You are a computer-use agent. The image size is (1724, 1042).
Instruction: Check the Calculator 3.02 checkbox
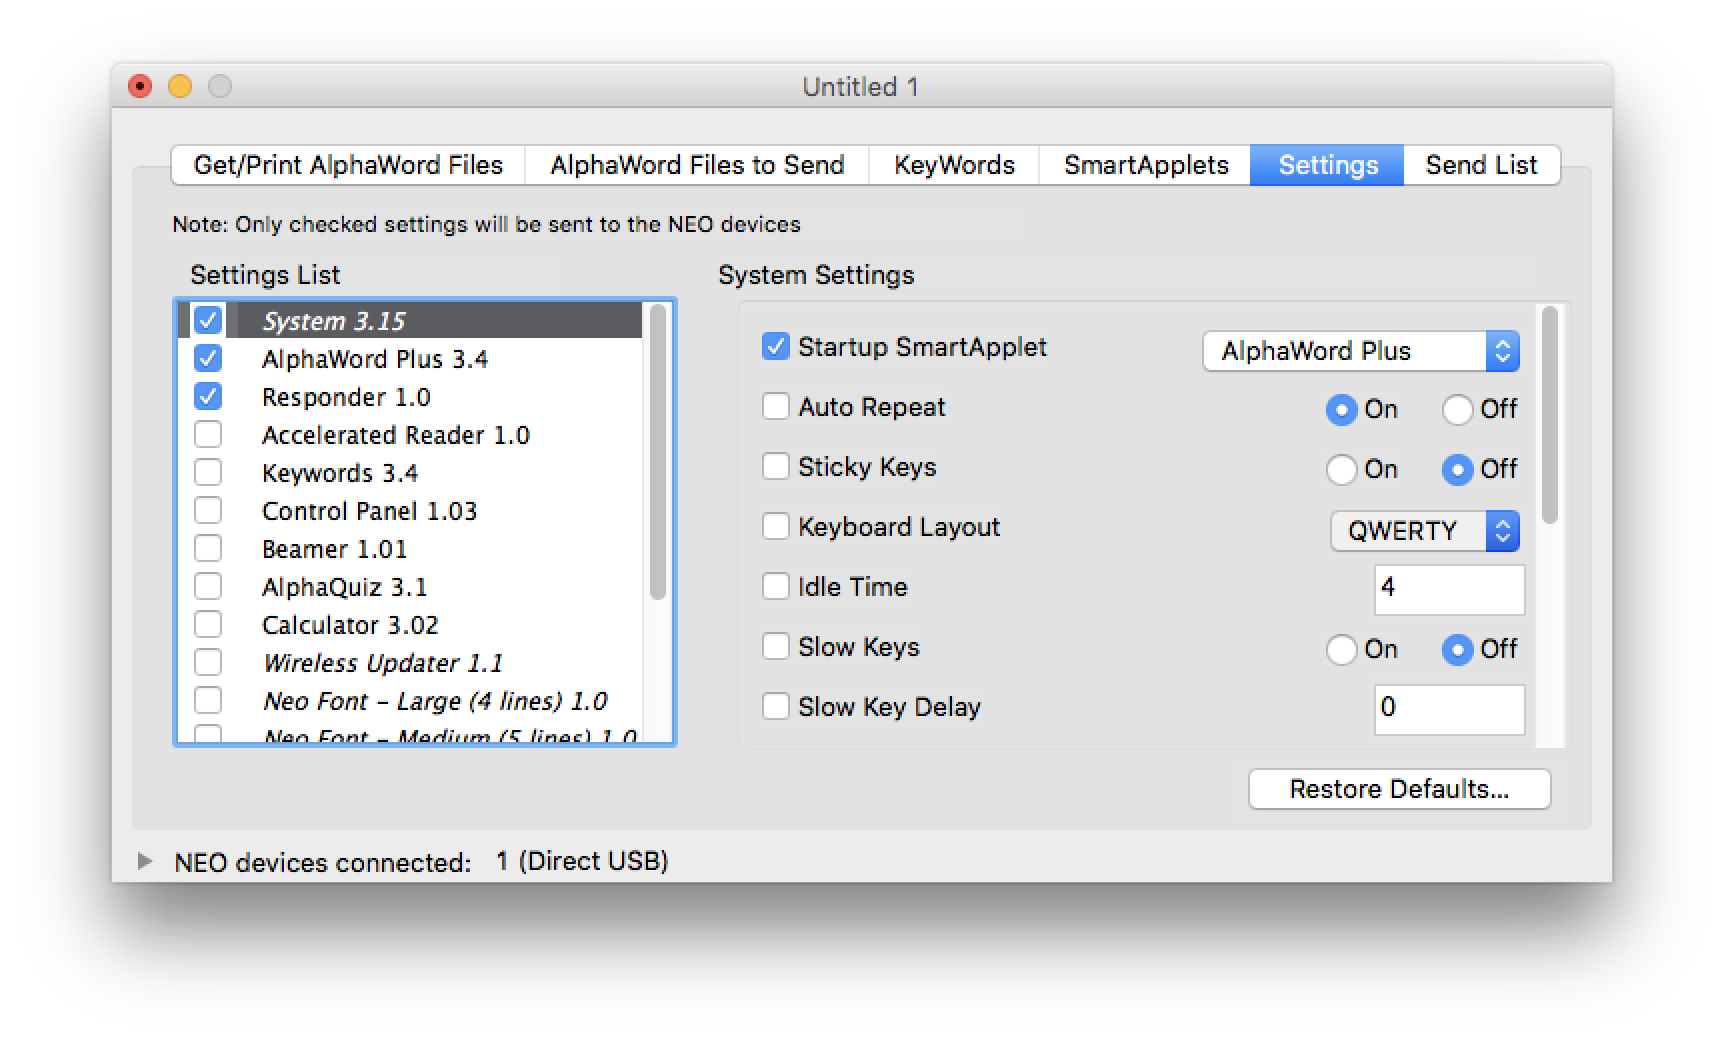pyautogui.click(x=208, y=624)
